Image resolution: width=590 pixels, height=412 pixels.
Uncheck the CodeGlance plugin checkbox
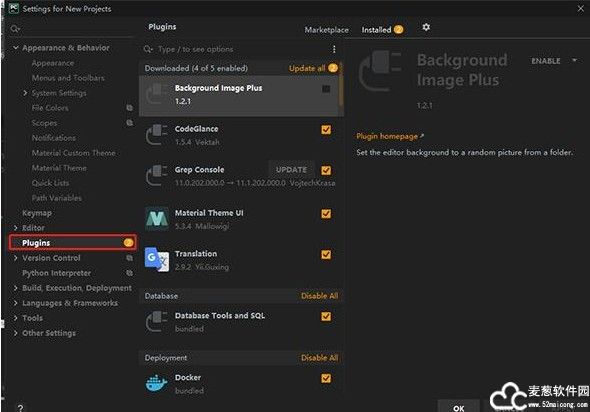(x=326, y=130)
